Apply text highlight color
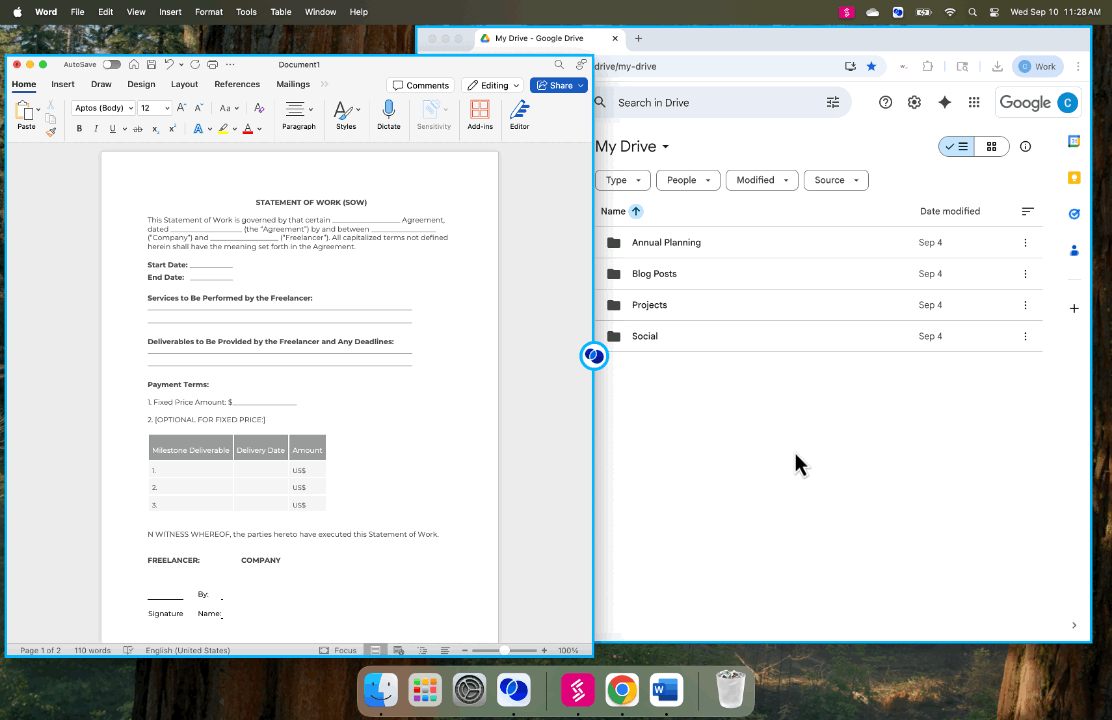Image resolution: width=1112 pixels, height=720 pixels. pyautogui.click(x=224, y=129)
